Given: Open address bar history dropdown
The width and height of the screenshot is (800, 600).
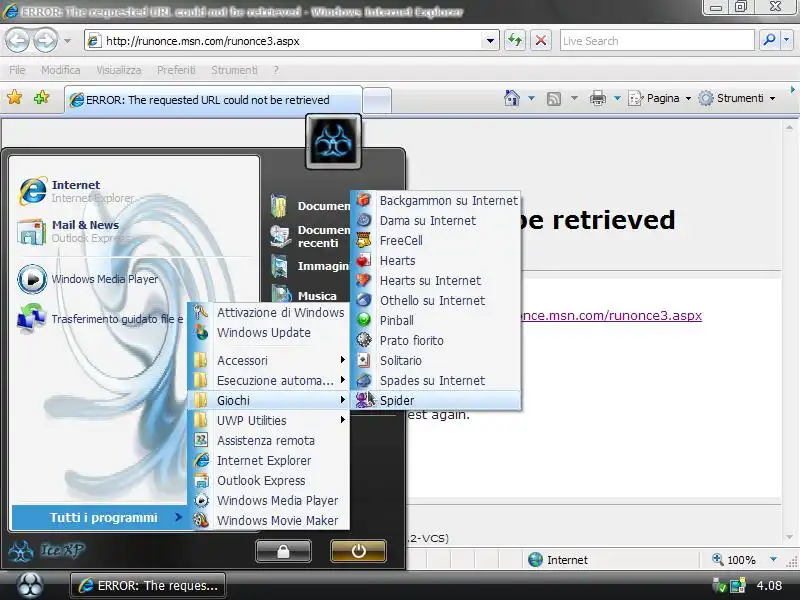Looking at the screenshot, I should click(x=490, y=41).
